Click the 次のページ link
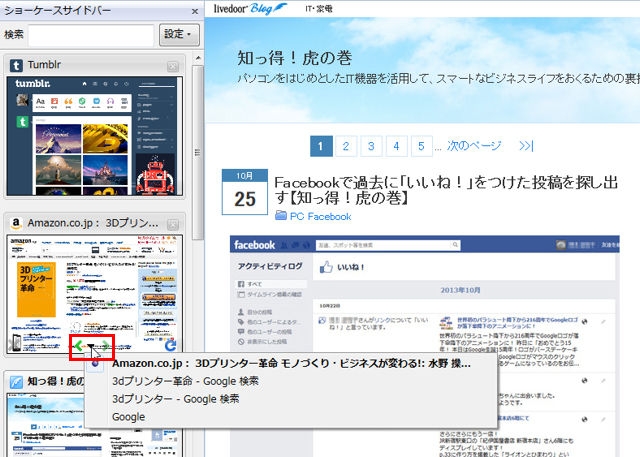640x457 pixels. click(x=474, y=146)
